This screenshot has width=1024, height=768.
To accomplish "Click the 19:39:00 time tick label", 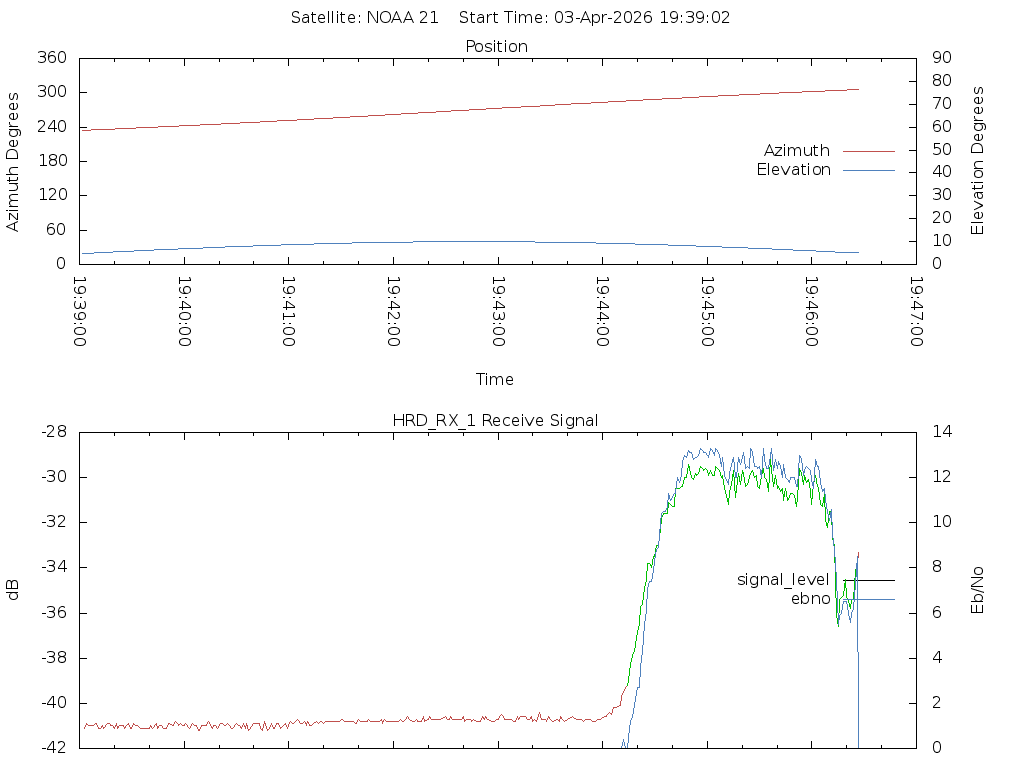I will pyautogui.click(x=80, y=312).
